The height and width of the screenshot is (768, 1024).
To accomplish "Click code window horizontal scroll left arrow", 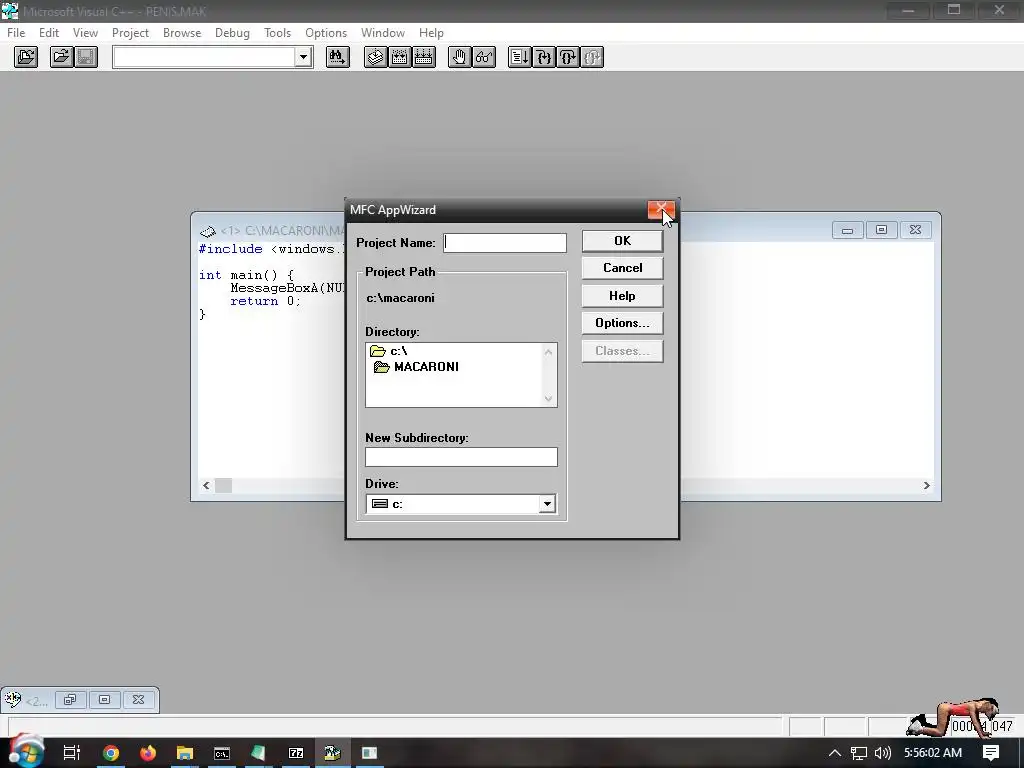I will point(206,485).
